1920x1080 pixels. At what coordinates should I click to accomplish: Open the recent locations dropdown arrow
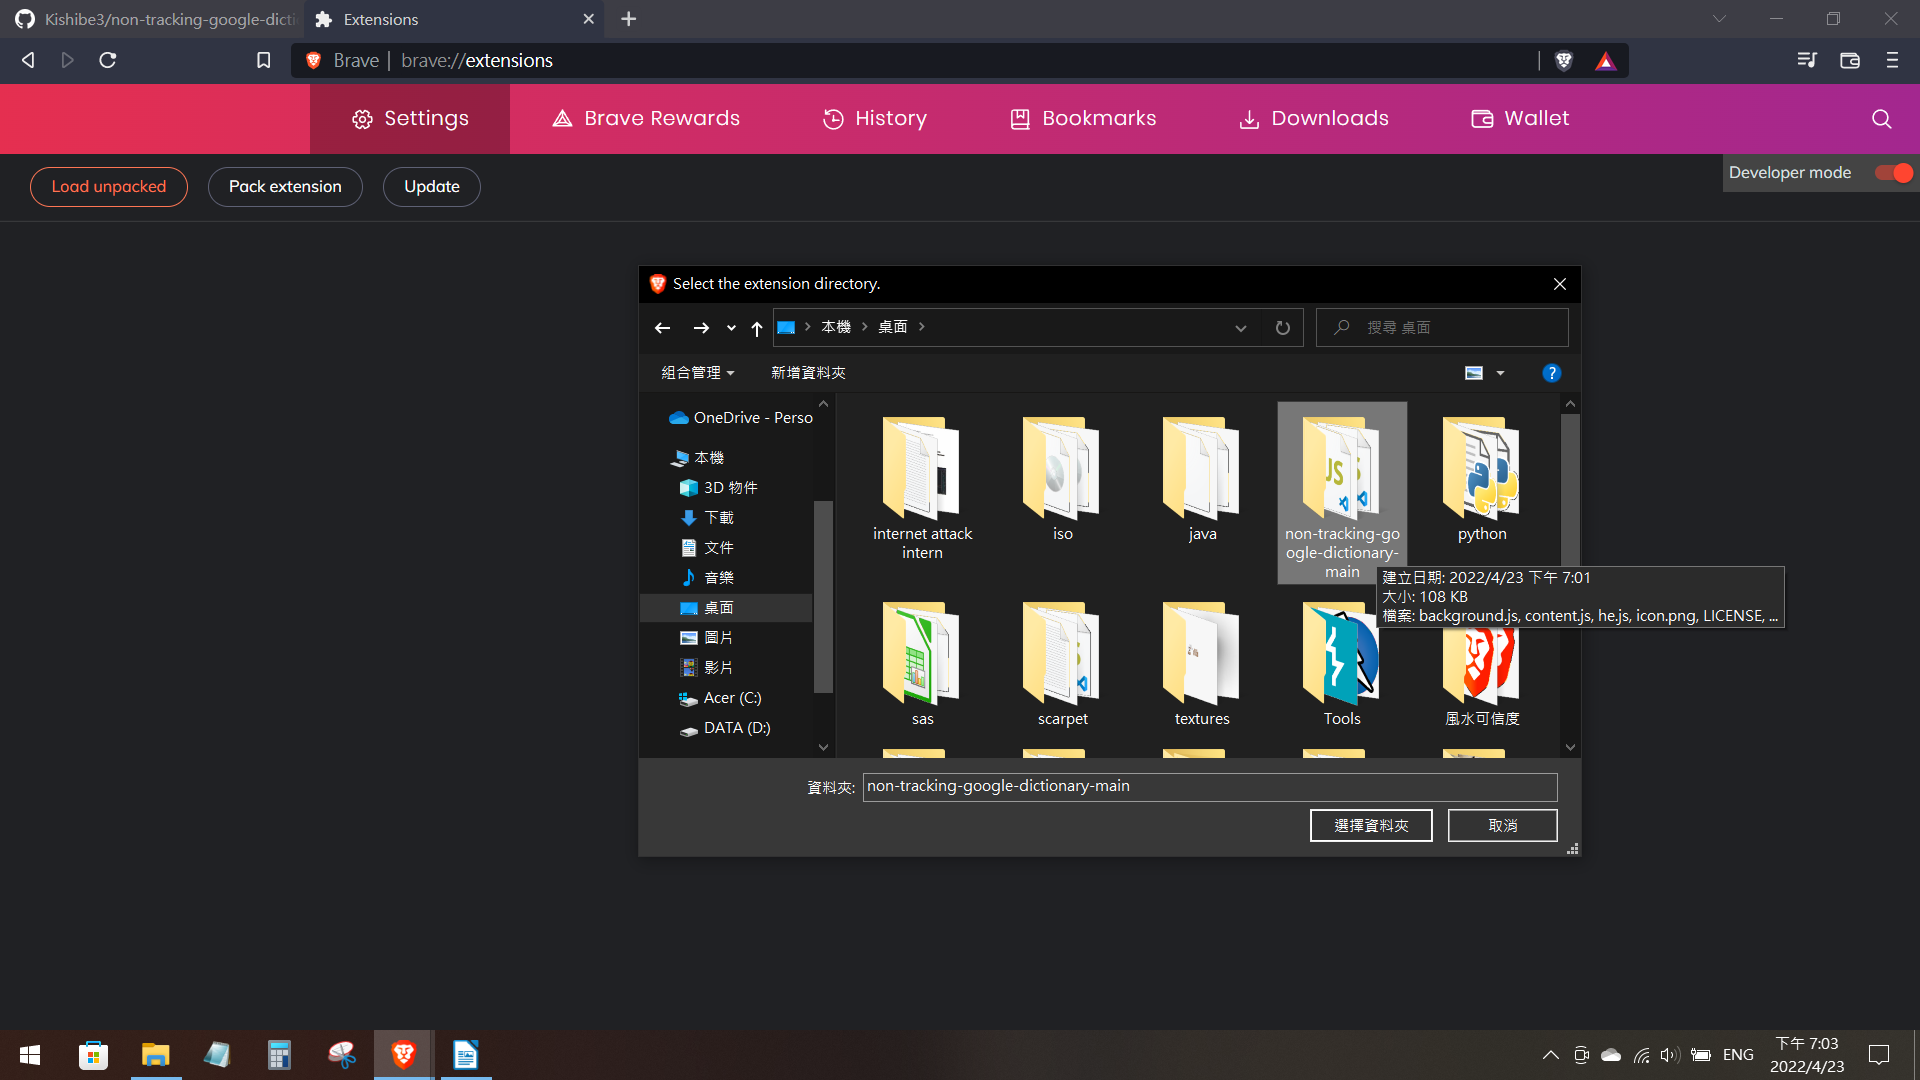click(x=731, y=328)
